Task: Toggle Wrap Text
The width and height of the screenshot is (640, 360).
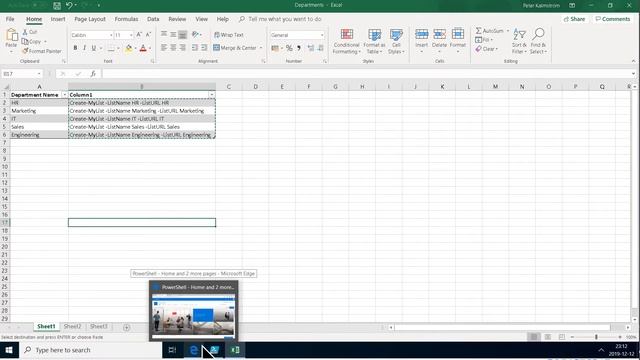Action: [229, 35]
